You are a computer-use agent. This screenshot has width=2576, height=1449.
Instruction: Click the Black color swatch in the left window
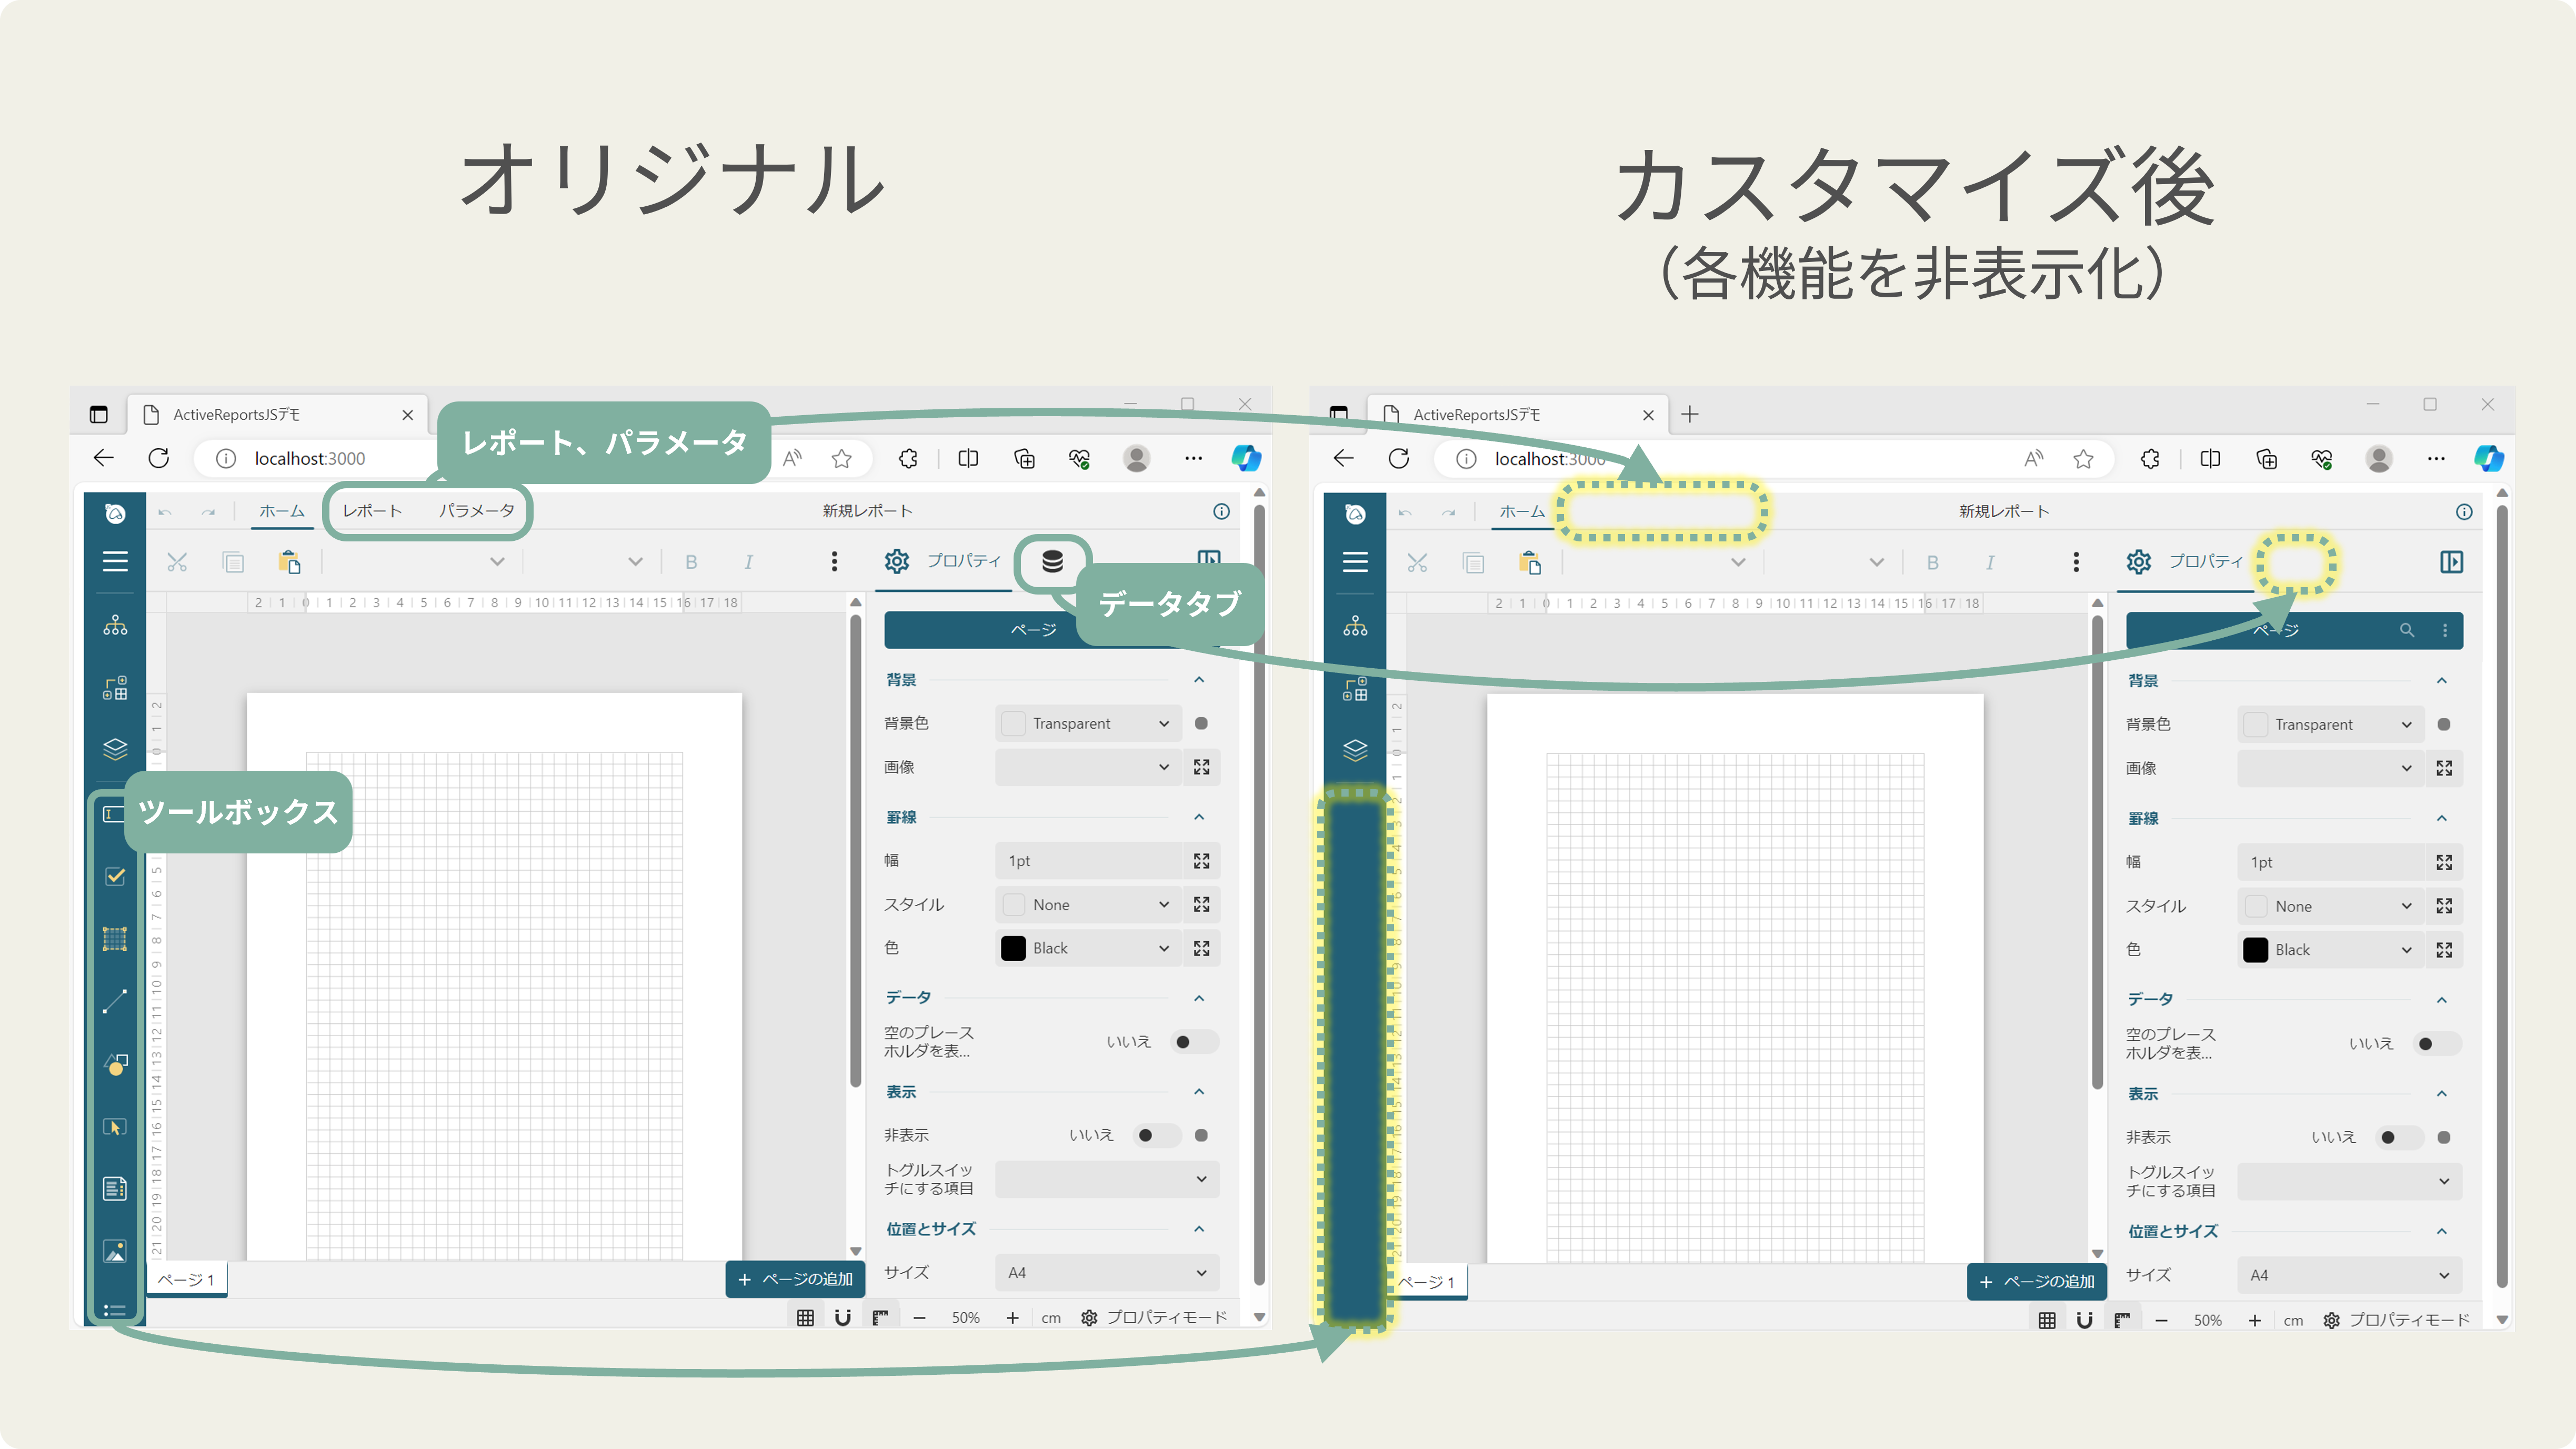tap(1013, 948)
